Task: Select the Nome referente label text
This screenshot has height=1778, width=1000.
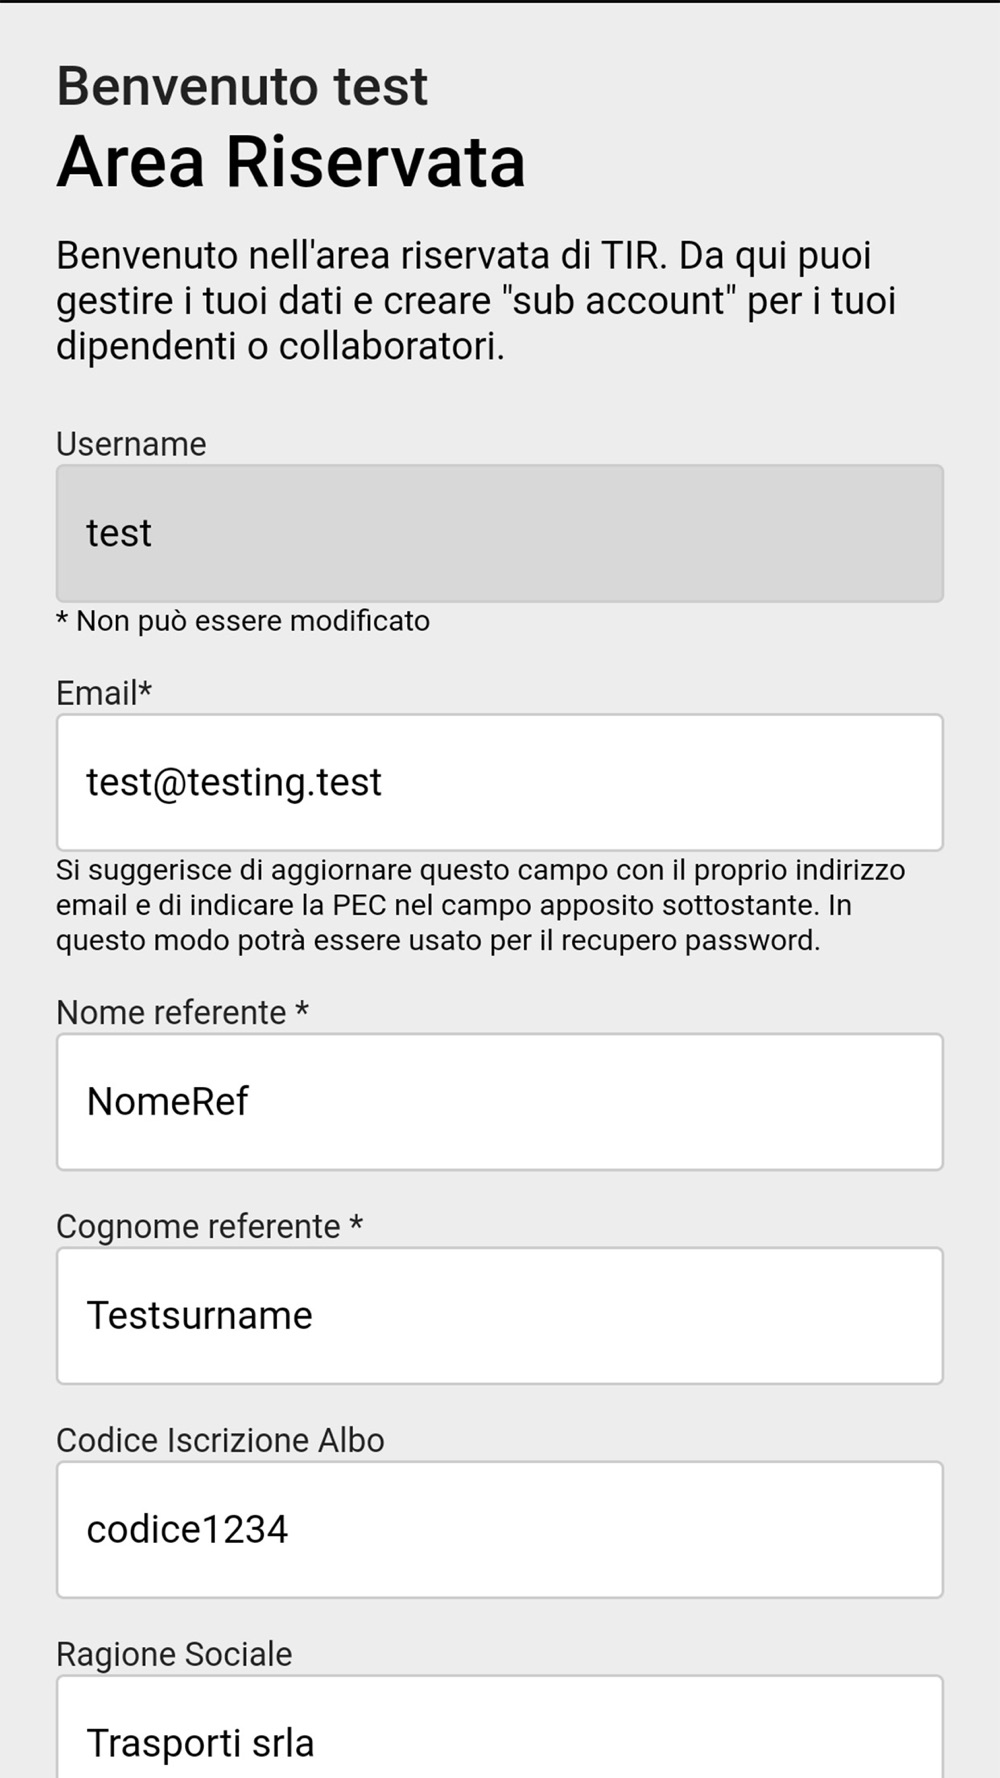Action: [x=171, y=1013]
